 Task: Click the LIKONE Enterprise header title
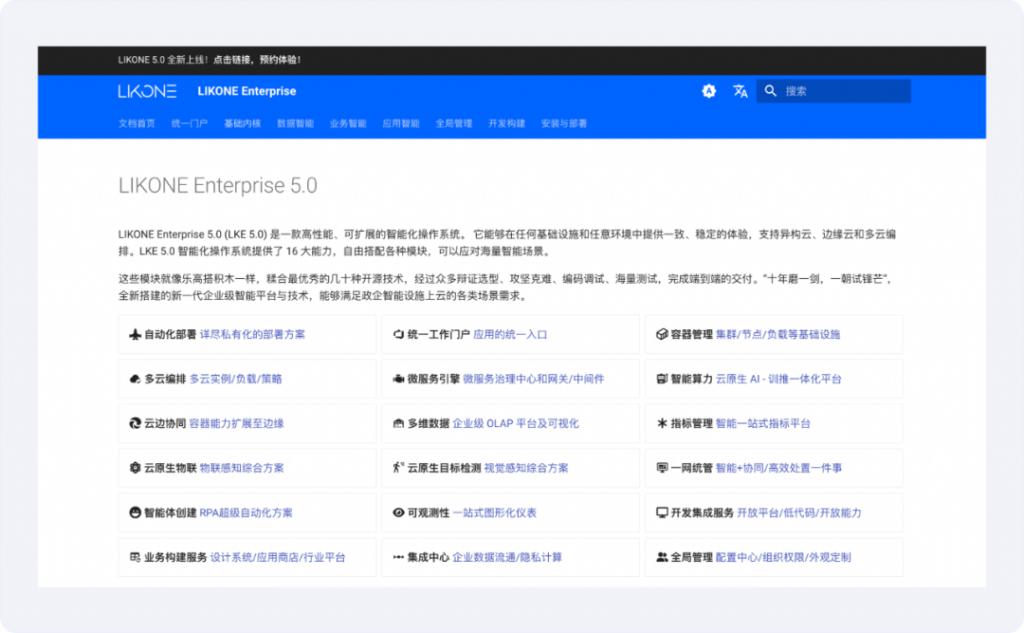(x=247, y=91)
